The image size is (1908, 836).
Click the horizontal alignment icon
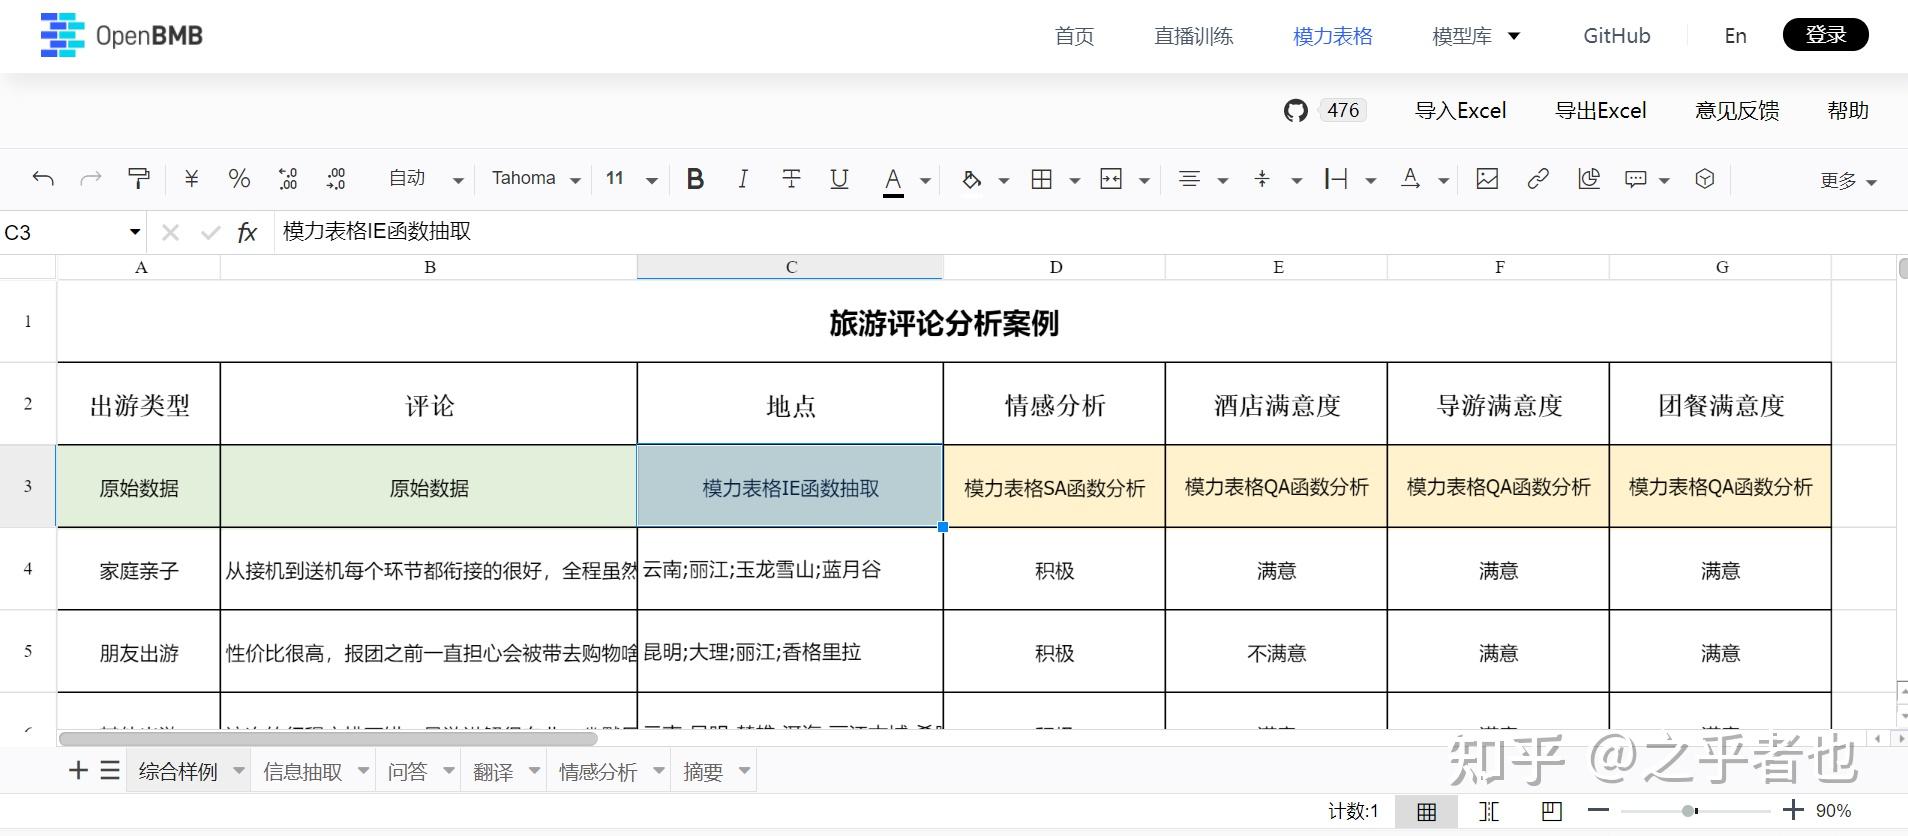1189,179
